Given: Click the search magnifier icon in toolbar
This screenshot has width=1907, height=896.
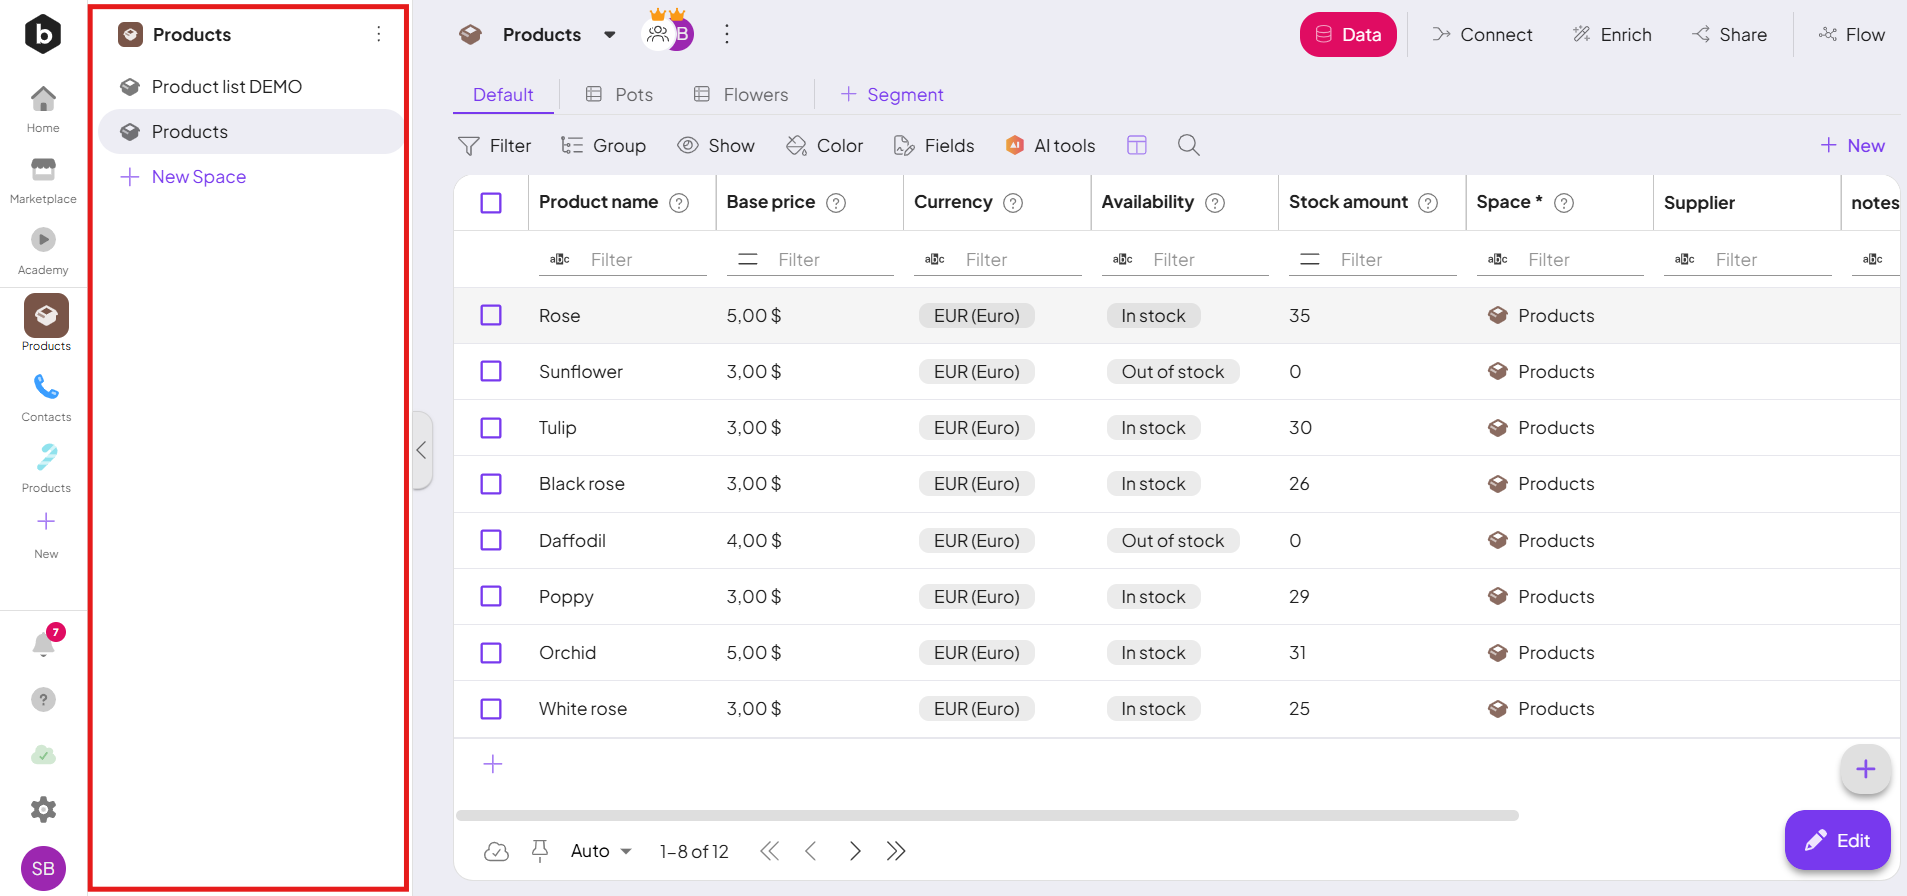Looking at the screenshot, I should coord(1188,146).
